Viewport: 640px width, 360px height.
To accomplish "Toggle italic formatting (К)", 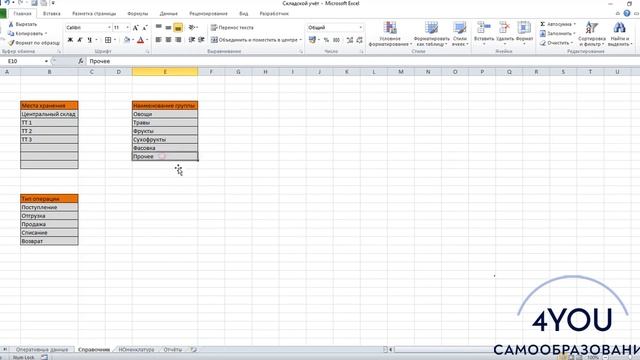I will coord(80,40).
